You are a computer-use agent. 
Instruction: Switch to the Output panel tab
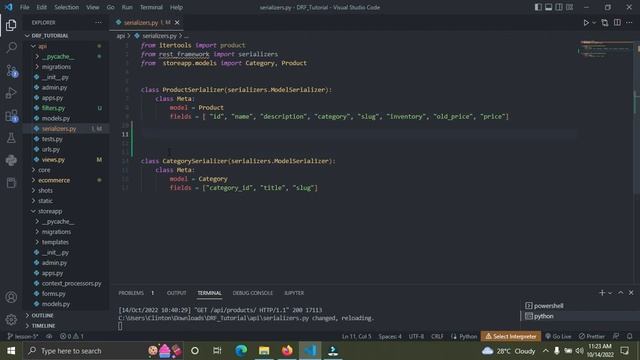(x=176, y=293)
